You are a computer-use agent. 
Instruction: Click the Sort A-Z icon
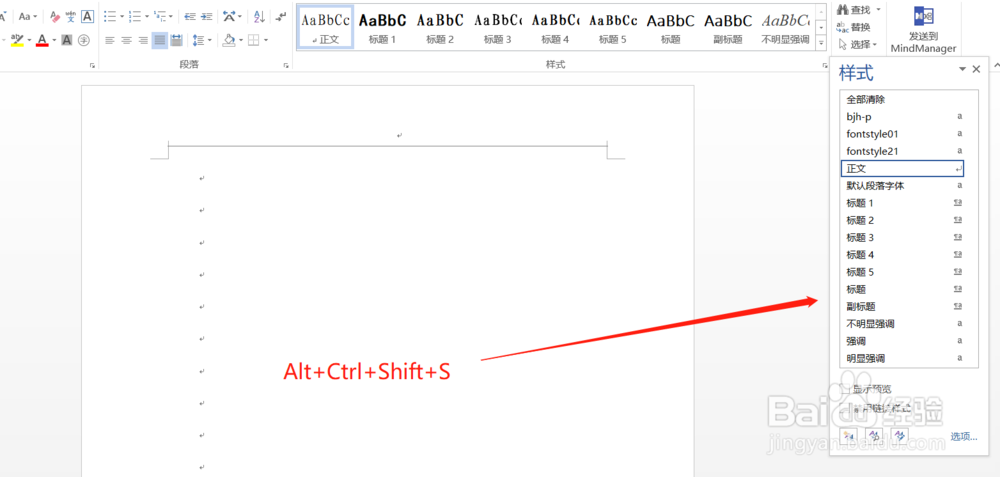tap(259, 17)
